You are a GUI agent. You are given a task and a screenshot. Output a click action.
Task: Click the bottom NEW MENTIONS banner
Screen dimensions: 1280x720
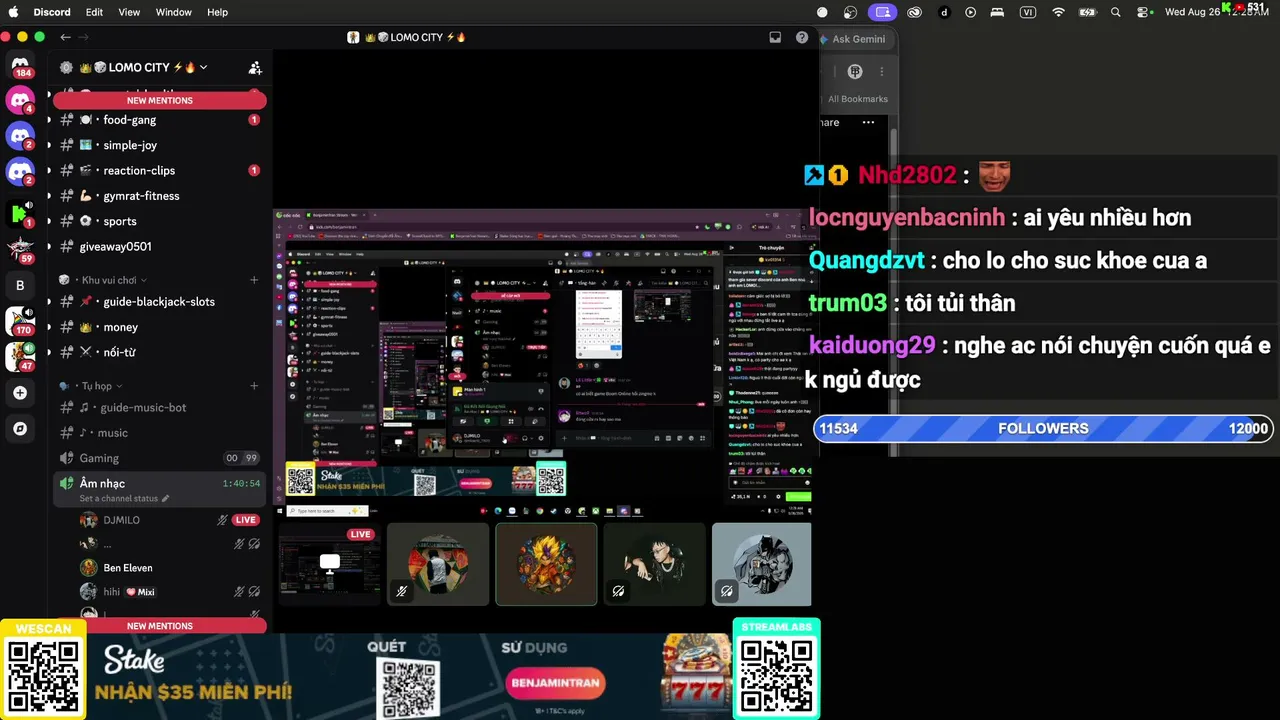[x=160, y=626]
